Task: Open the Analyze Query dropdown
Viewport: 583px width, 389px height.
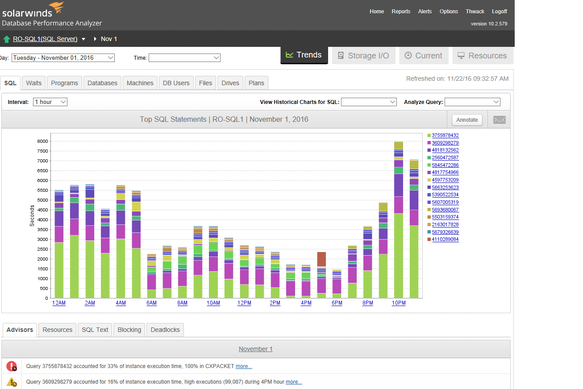Action: [x=472, y=102]
